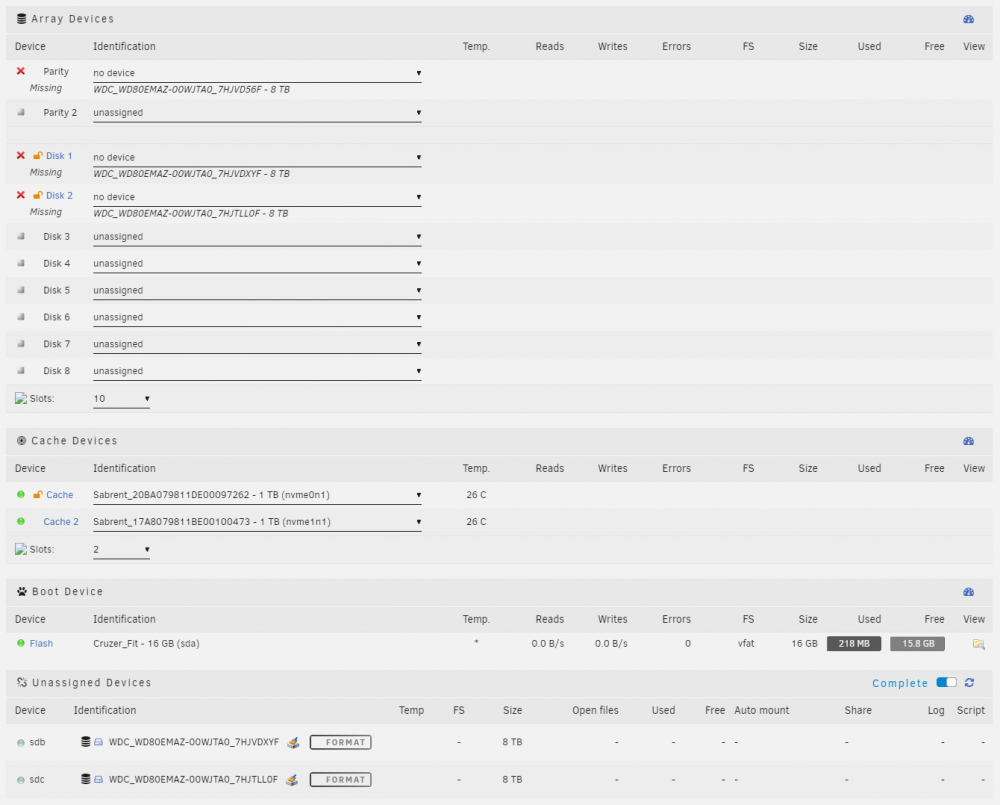Open the Cache Sabrent nvme0n1 dropdown

coord(257,495)
